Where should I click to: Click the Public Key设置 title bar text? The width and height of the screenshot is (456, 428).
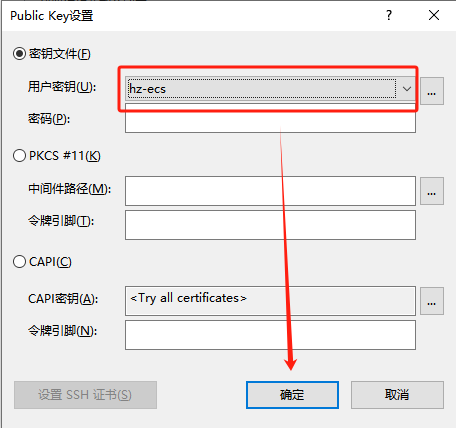52,16
